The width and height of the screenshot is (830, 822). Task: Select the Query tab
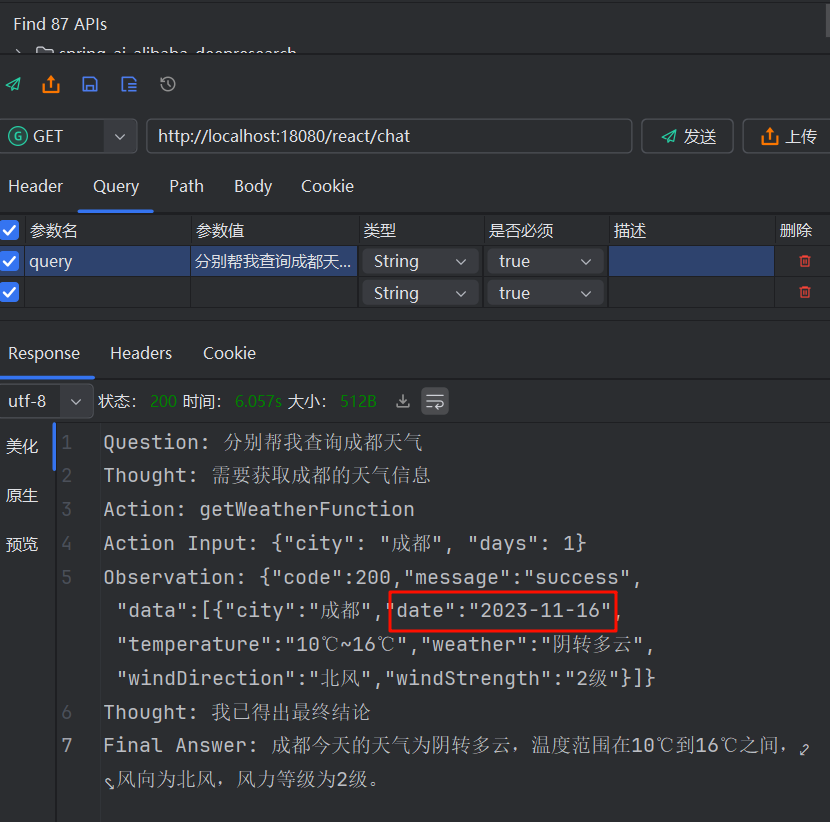(116, 186)
